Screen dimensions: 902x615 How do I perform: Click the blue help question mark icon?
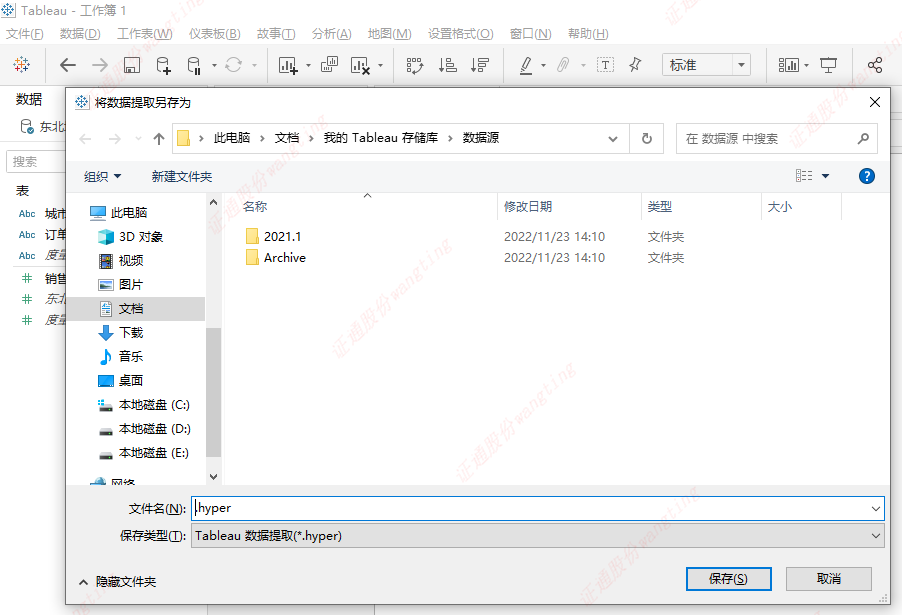[x=866, y=176]
